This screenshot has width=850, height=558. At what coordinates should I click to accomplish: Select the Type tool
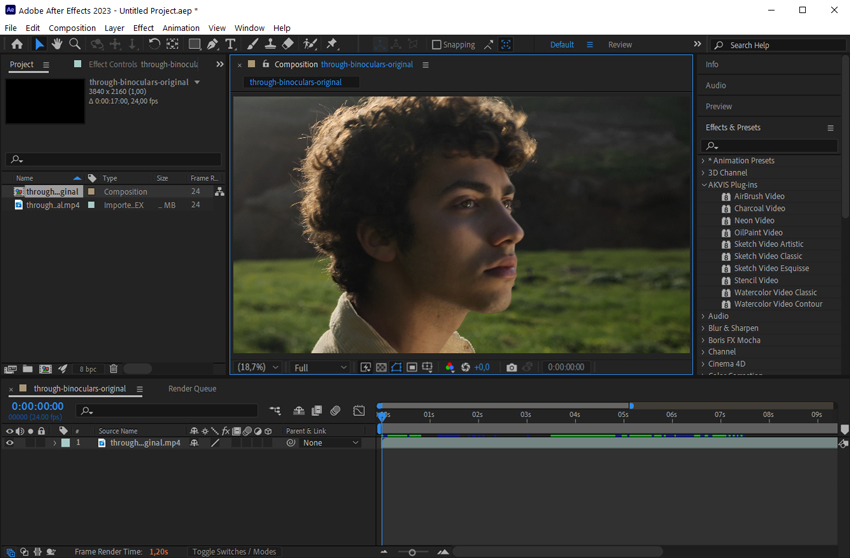(x=230, y=44)
